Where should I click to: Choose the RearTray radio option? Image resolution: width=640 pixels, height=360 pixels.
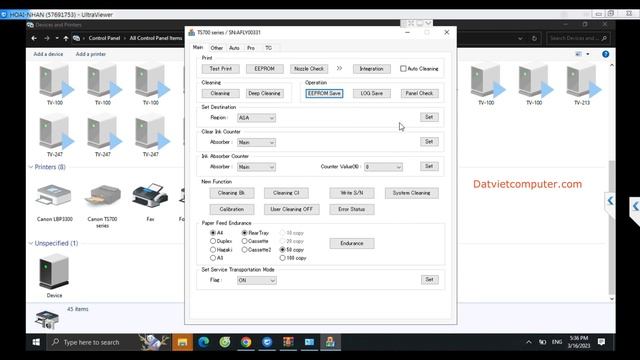click(244, 233)
